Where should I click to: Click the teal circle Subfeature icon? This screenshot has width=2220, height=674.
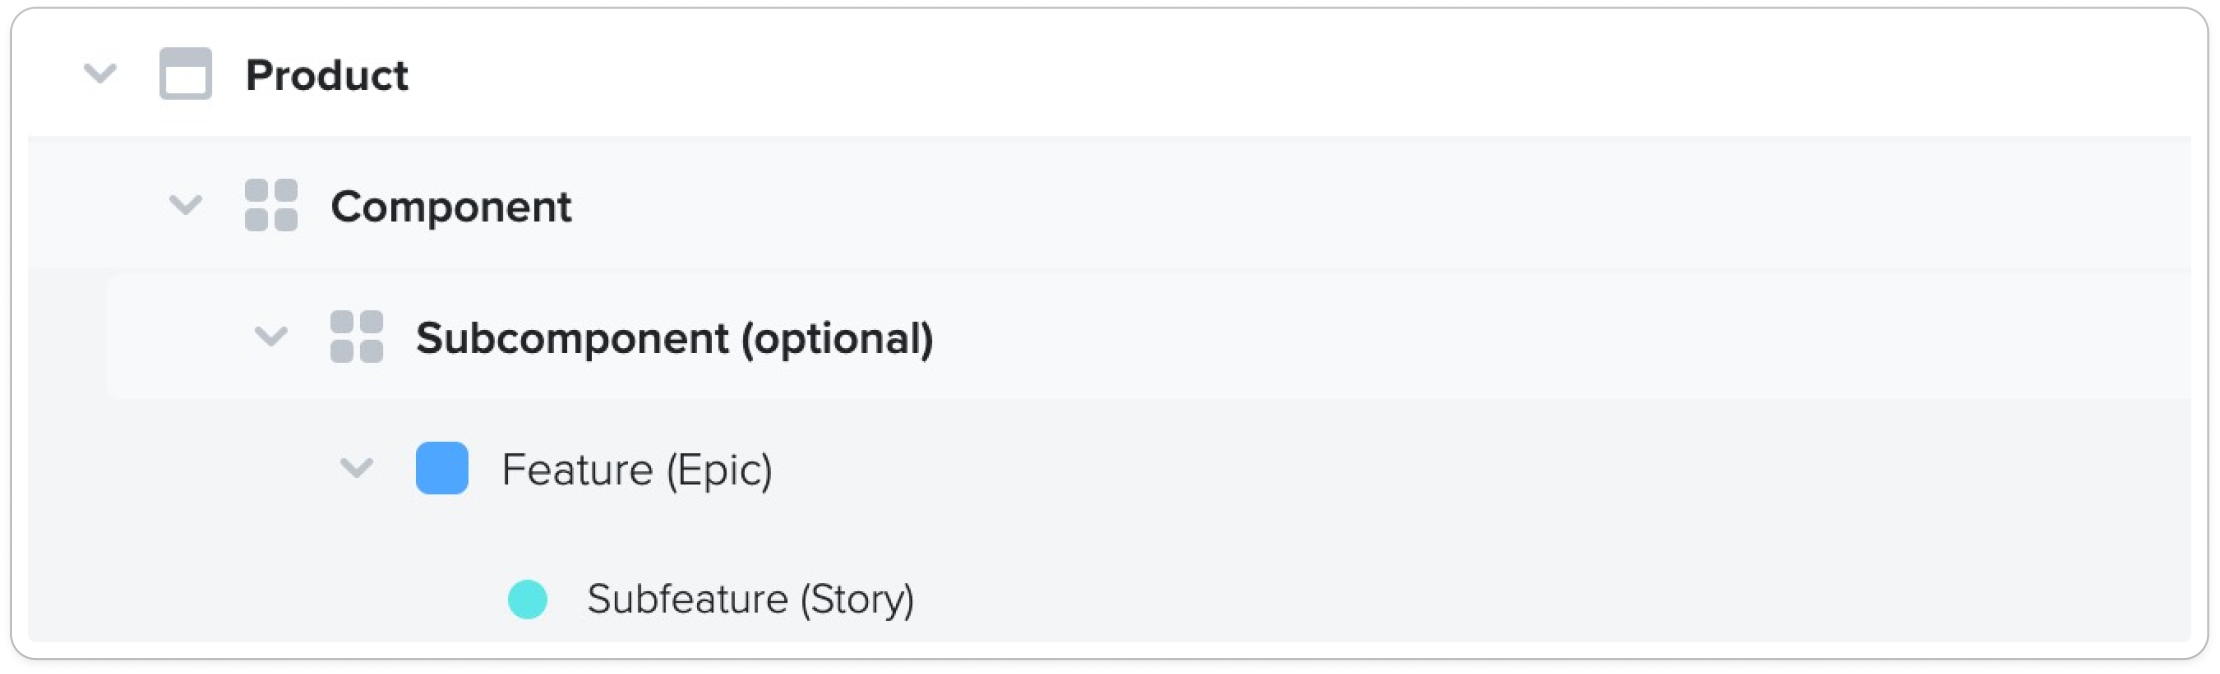tap(528, 599)
